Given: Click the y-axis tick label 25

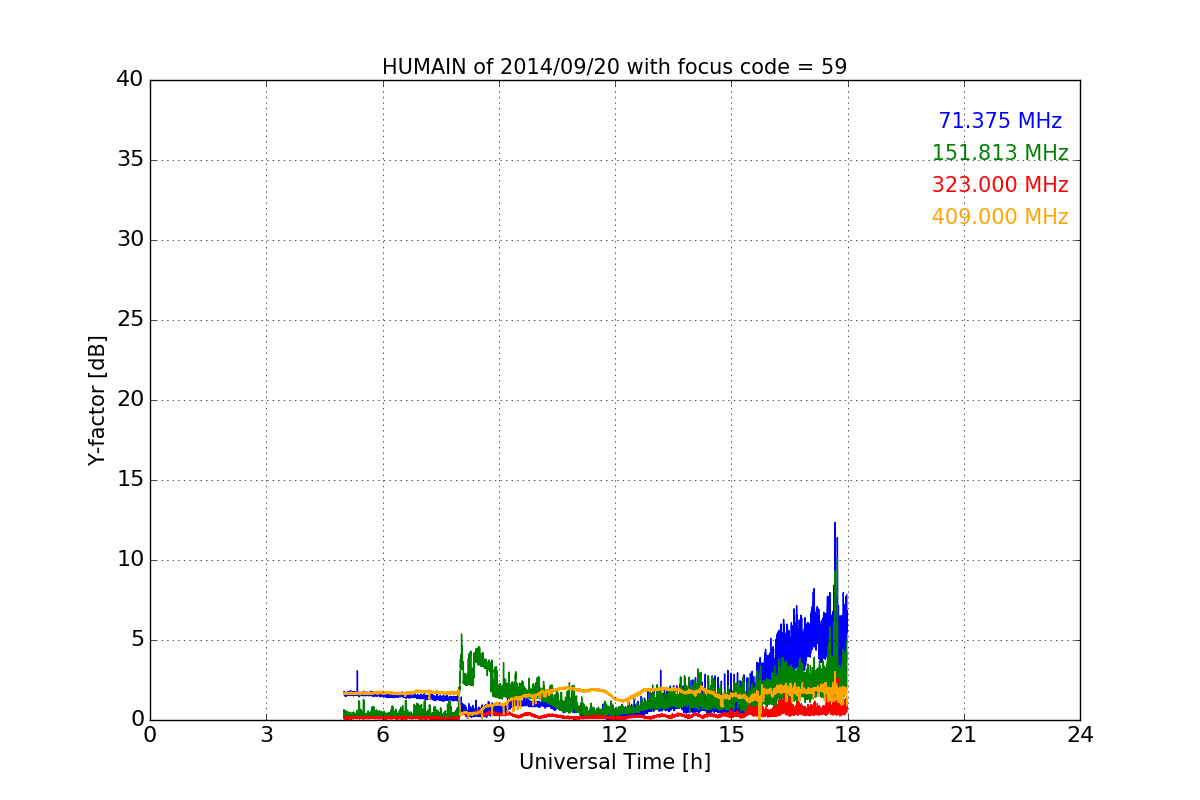Looking at the screenshot, I should [x=130, y=320].
